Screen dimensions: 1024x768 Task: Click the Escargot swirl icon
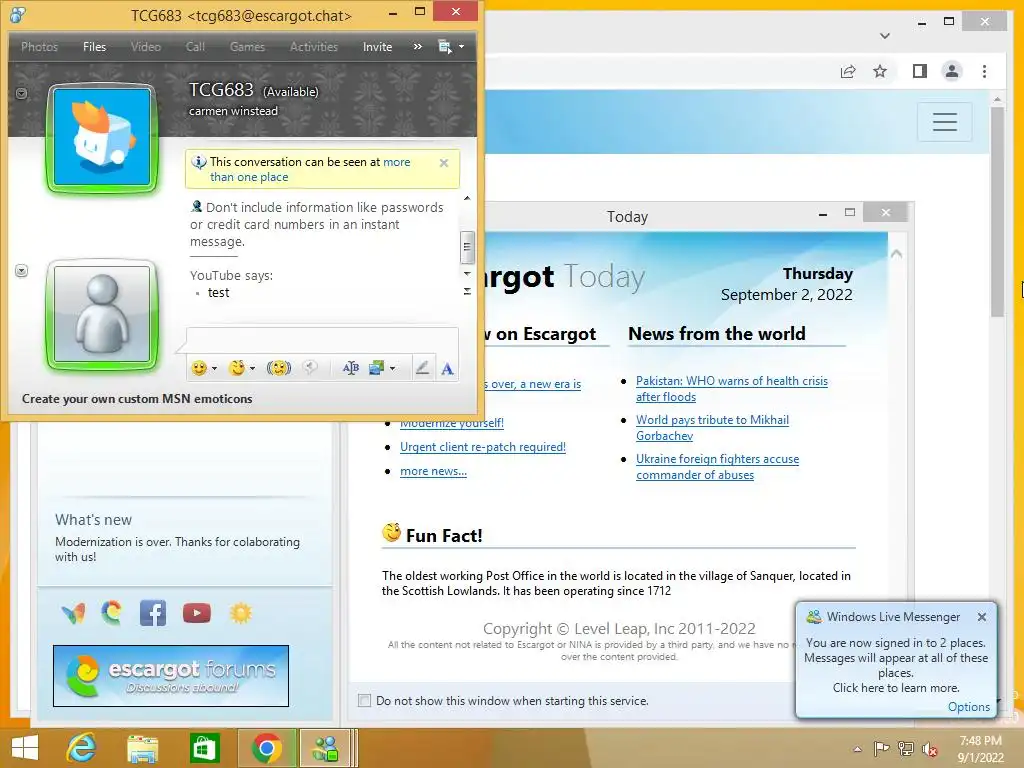pos(112,613)
